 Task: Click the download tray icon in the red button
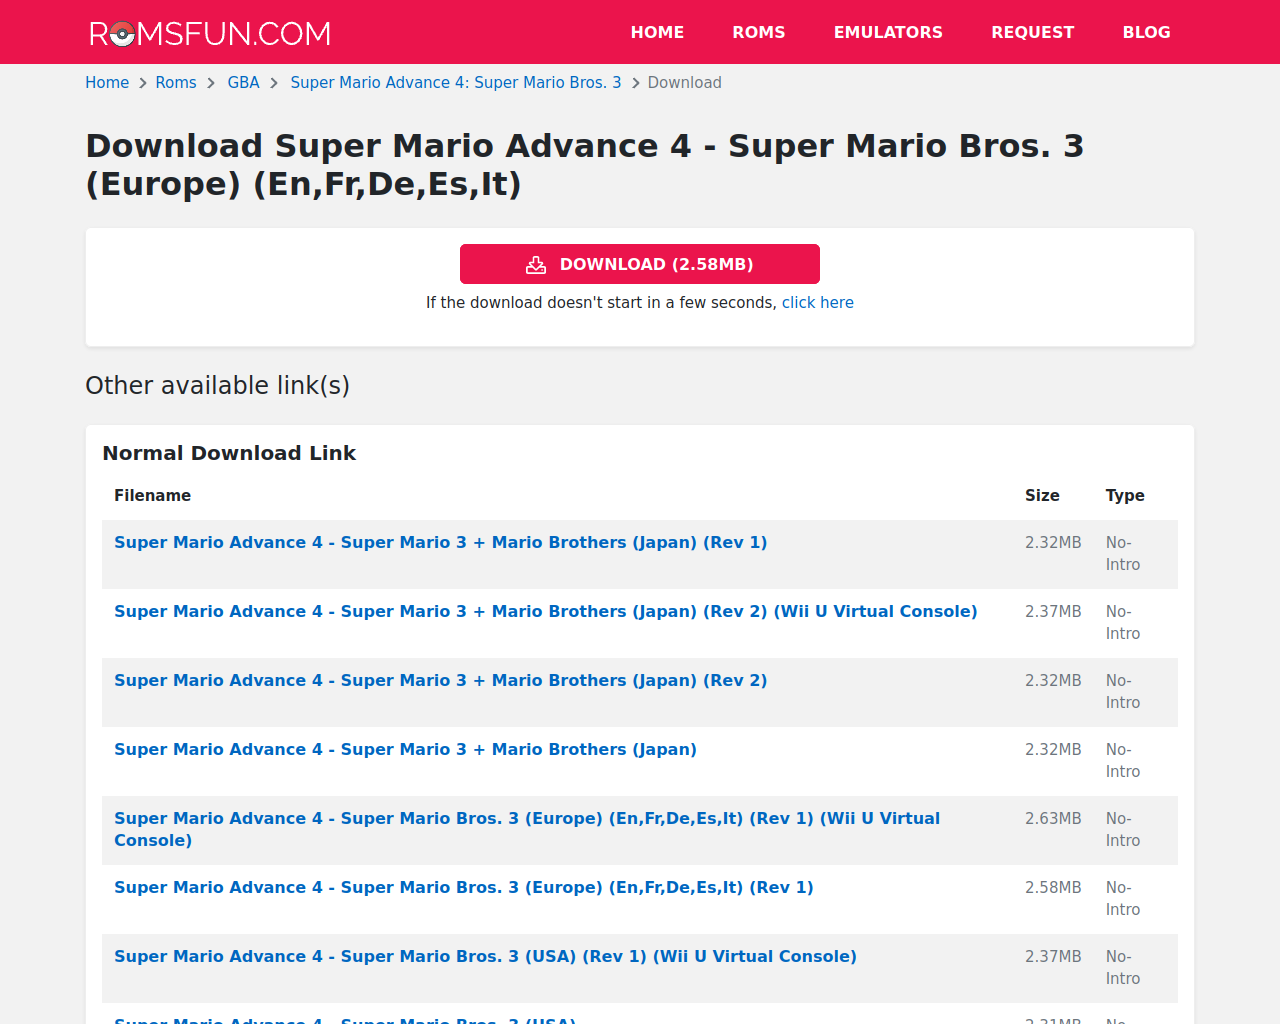[536, 265]
